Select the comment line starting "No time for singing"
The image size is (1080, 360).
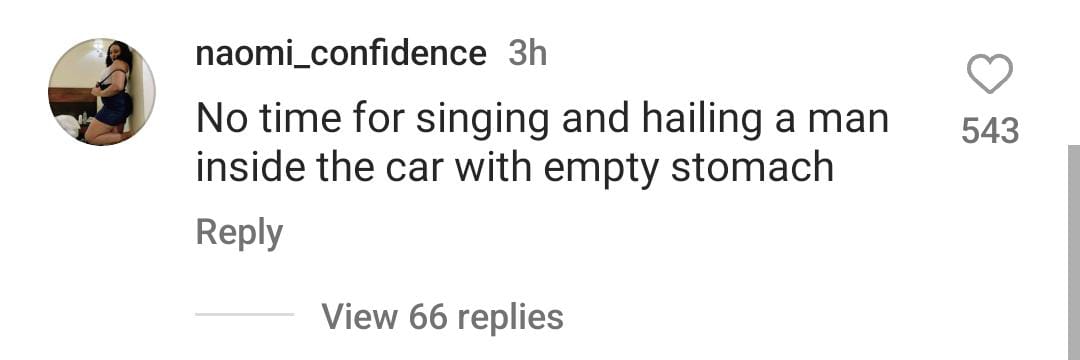(x=542, y=119)
